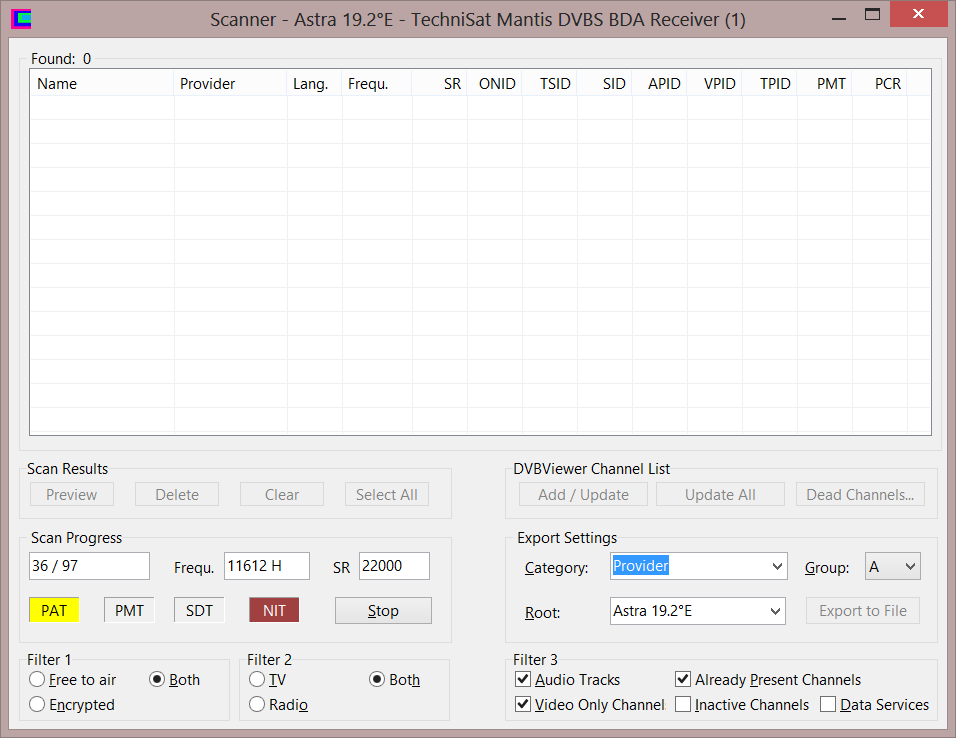Click the Frequ. input field
Screen dimensions: 956x738
[x=266, y=566]
